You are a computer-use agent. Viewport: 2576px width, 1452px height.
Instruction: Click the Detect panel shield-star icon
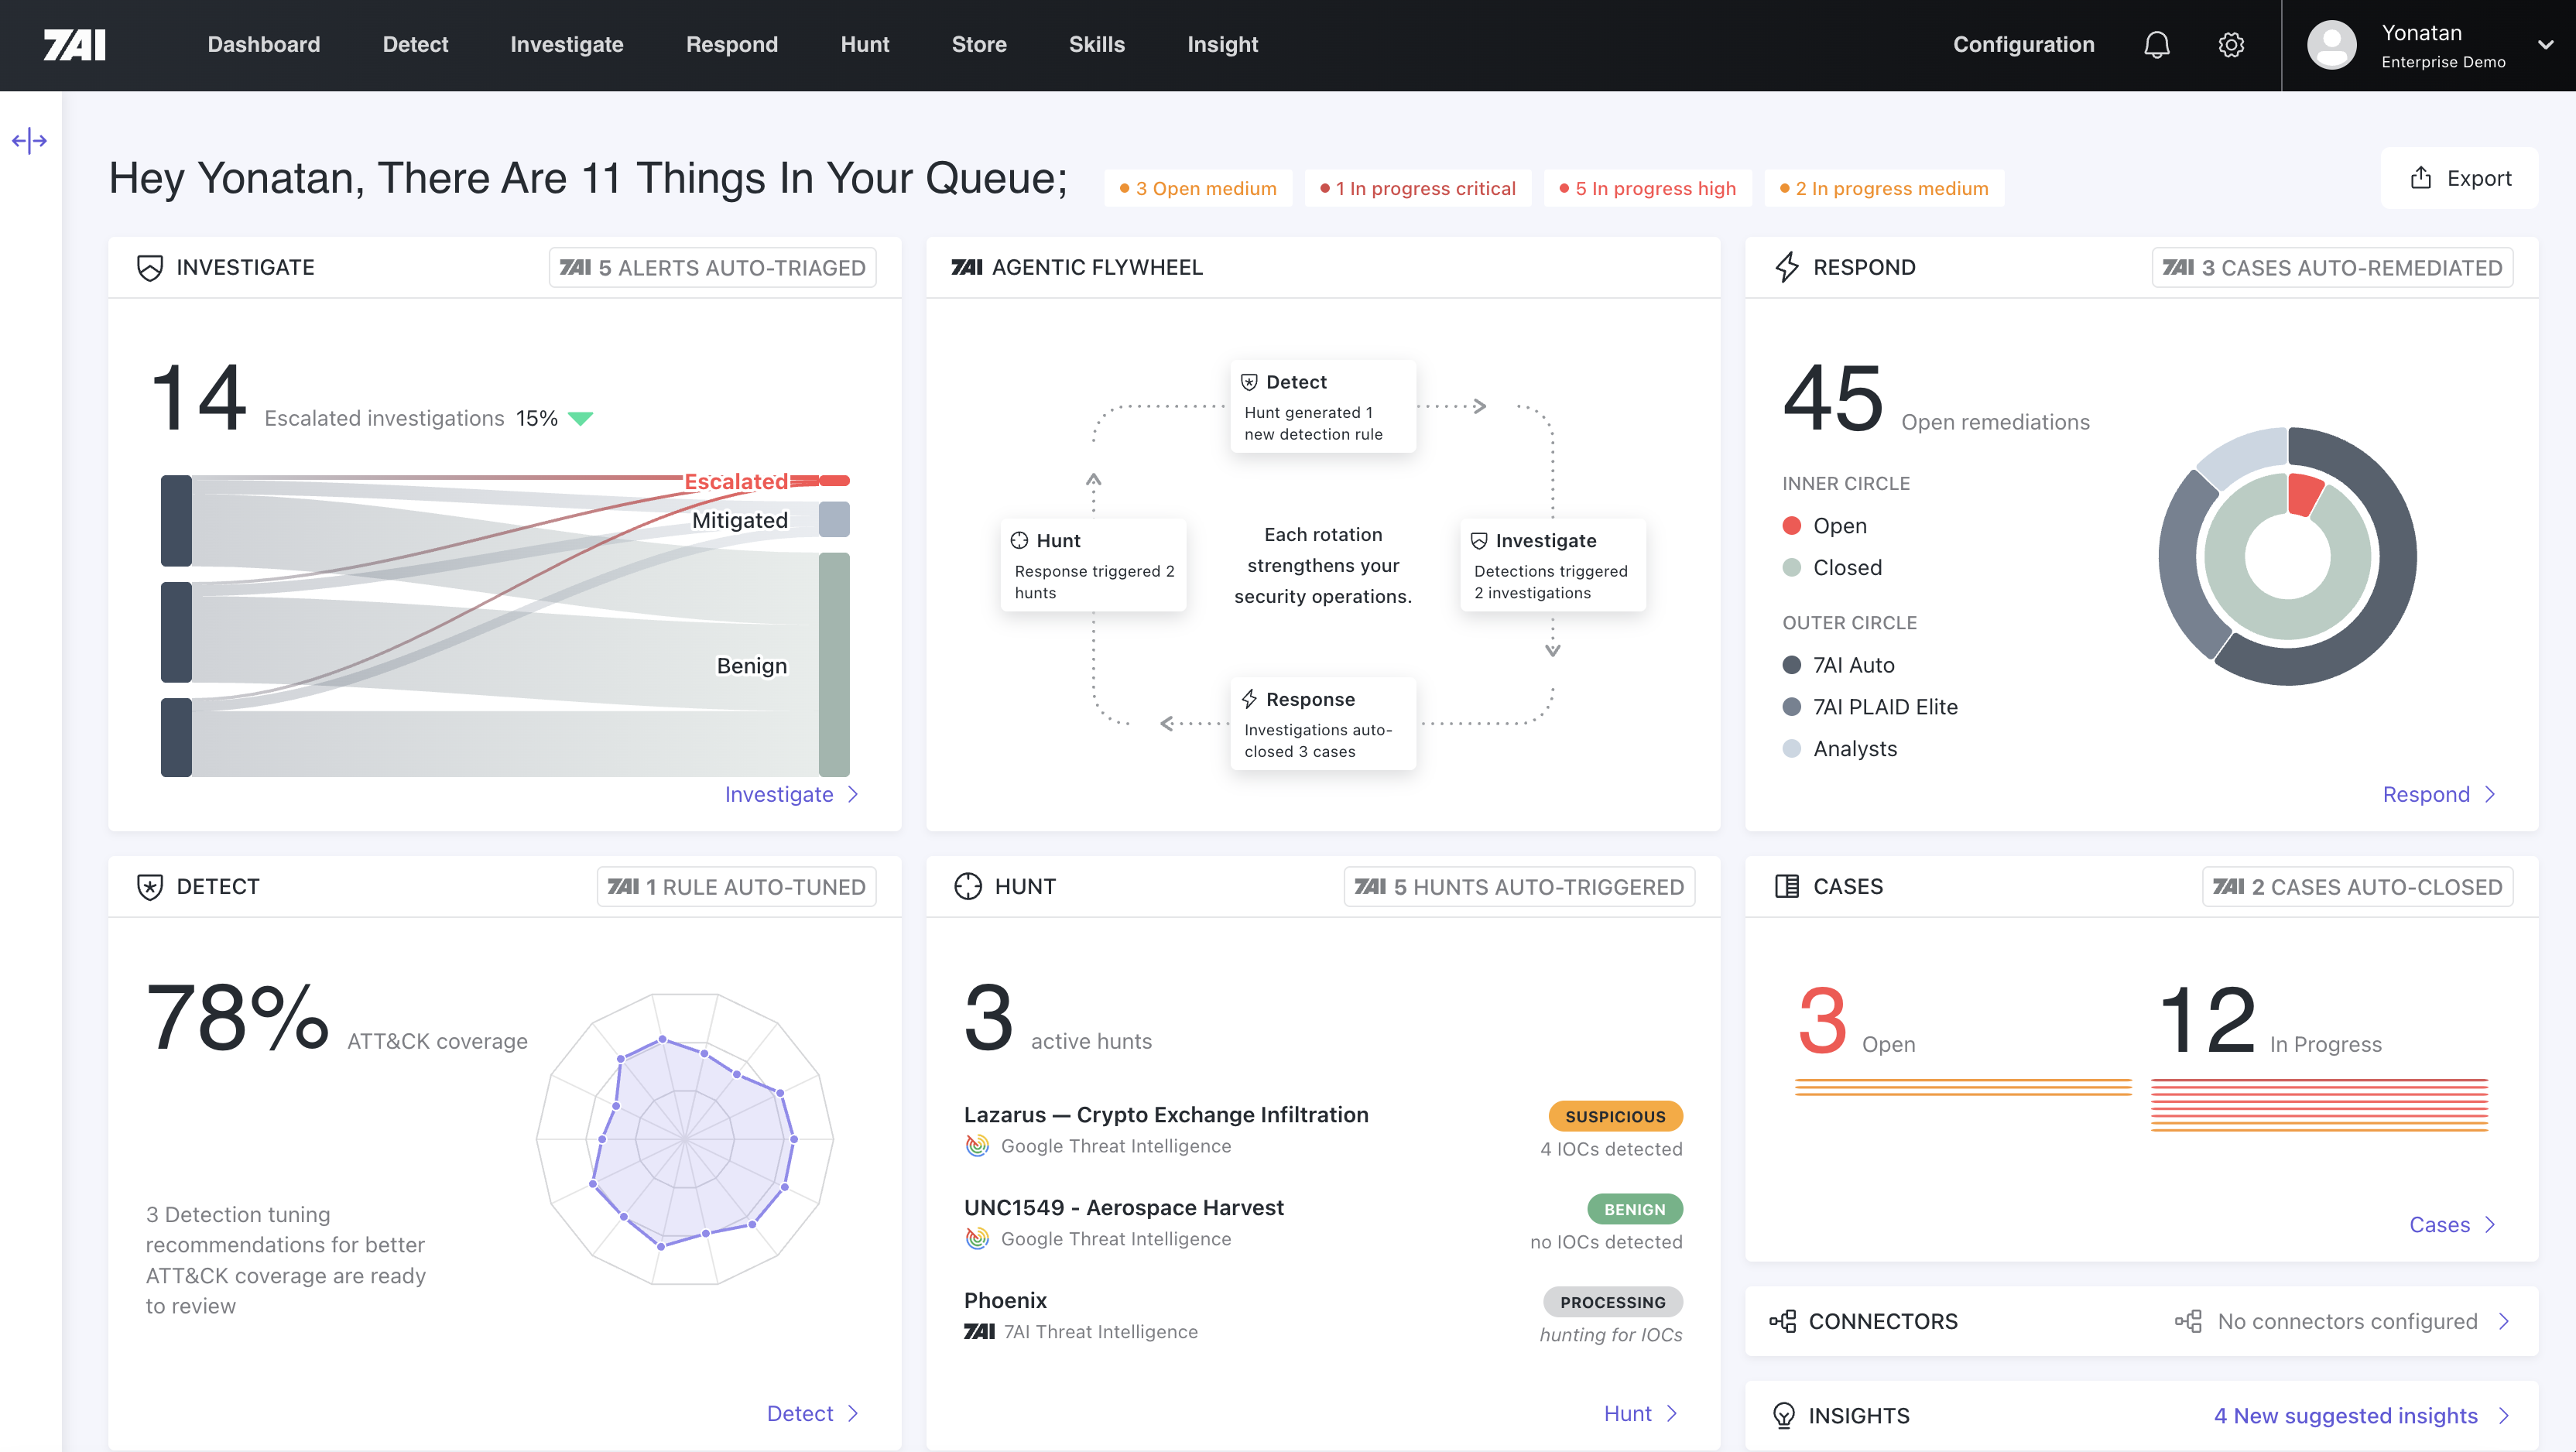pos(150,886)
